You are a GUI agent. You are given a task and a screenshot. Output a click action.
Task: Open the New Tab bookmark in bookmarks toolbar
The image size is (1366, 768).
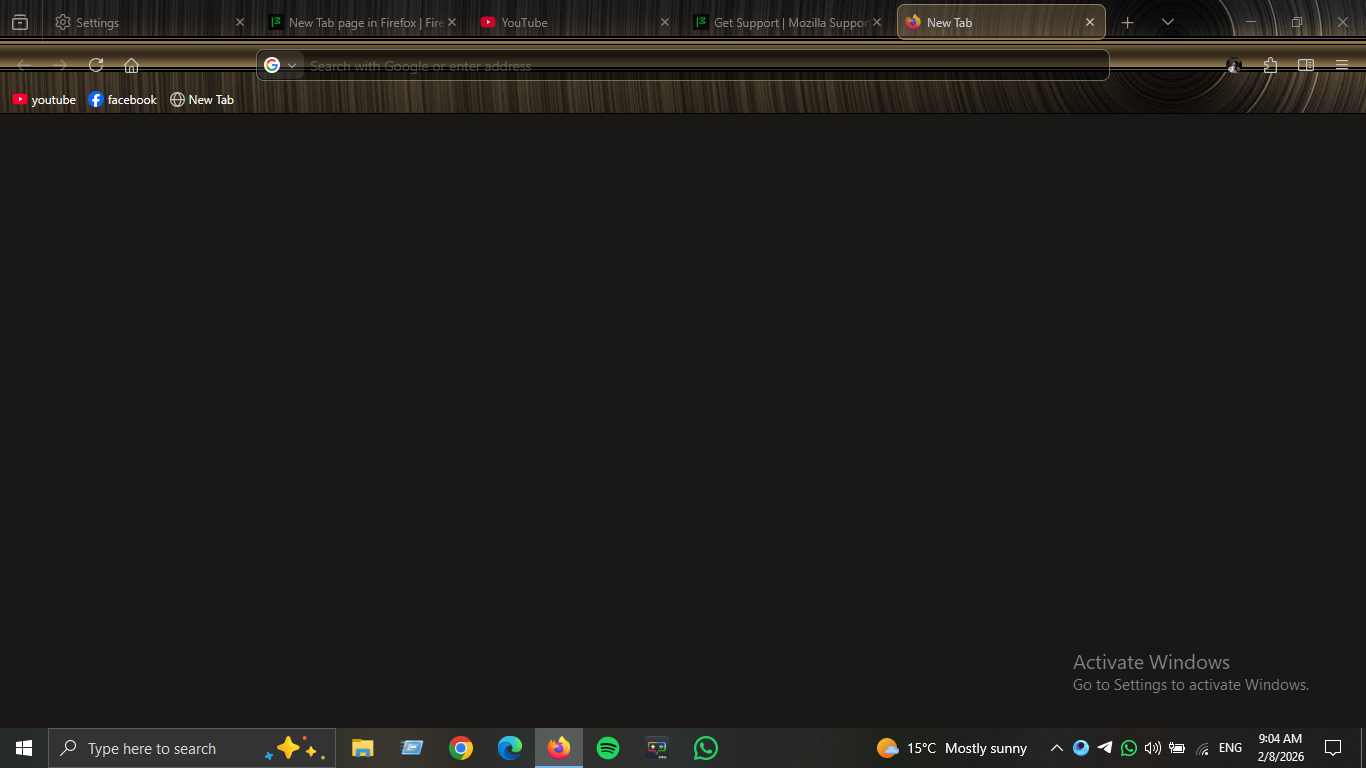click(202, 100)
